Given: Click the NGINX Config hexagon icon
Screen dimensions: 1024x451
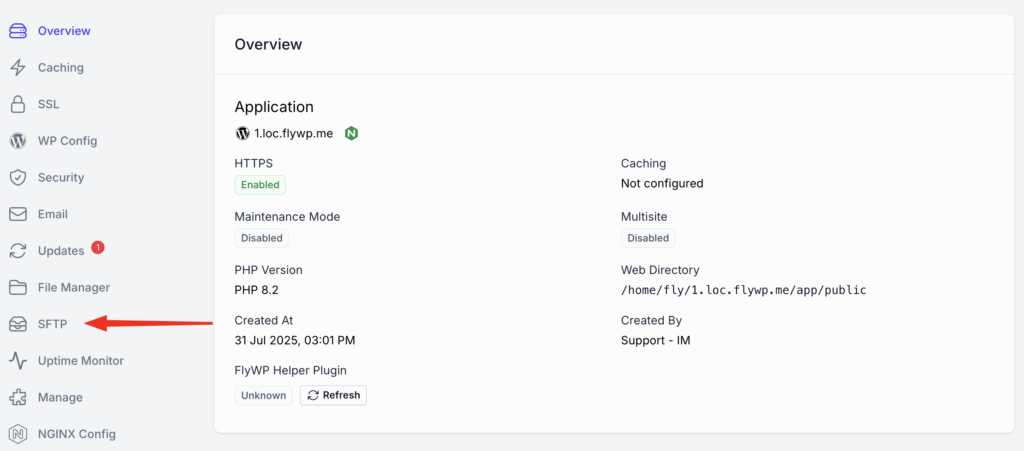Looking at the screenshot, I should tap(18, 433).
